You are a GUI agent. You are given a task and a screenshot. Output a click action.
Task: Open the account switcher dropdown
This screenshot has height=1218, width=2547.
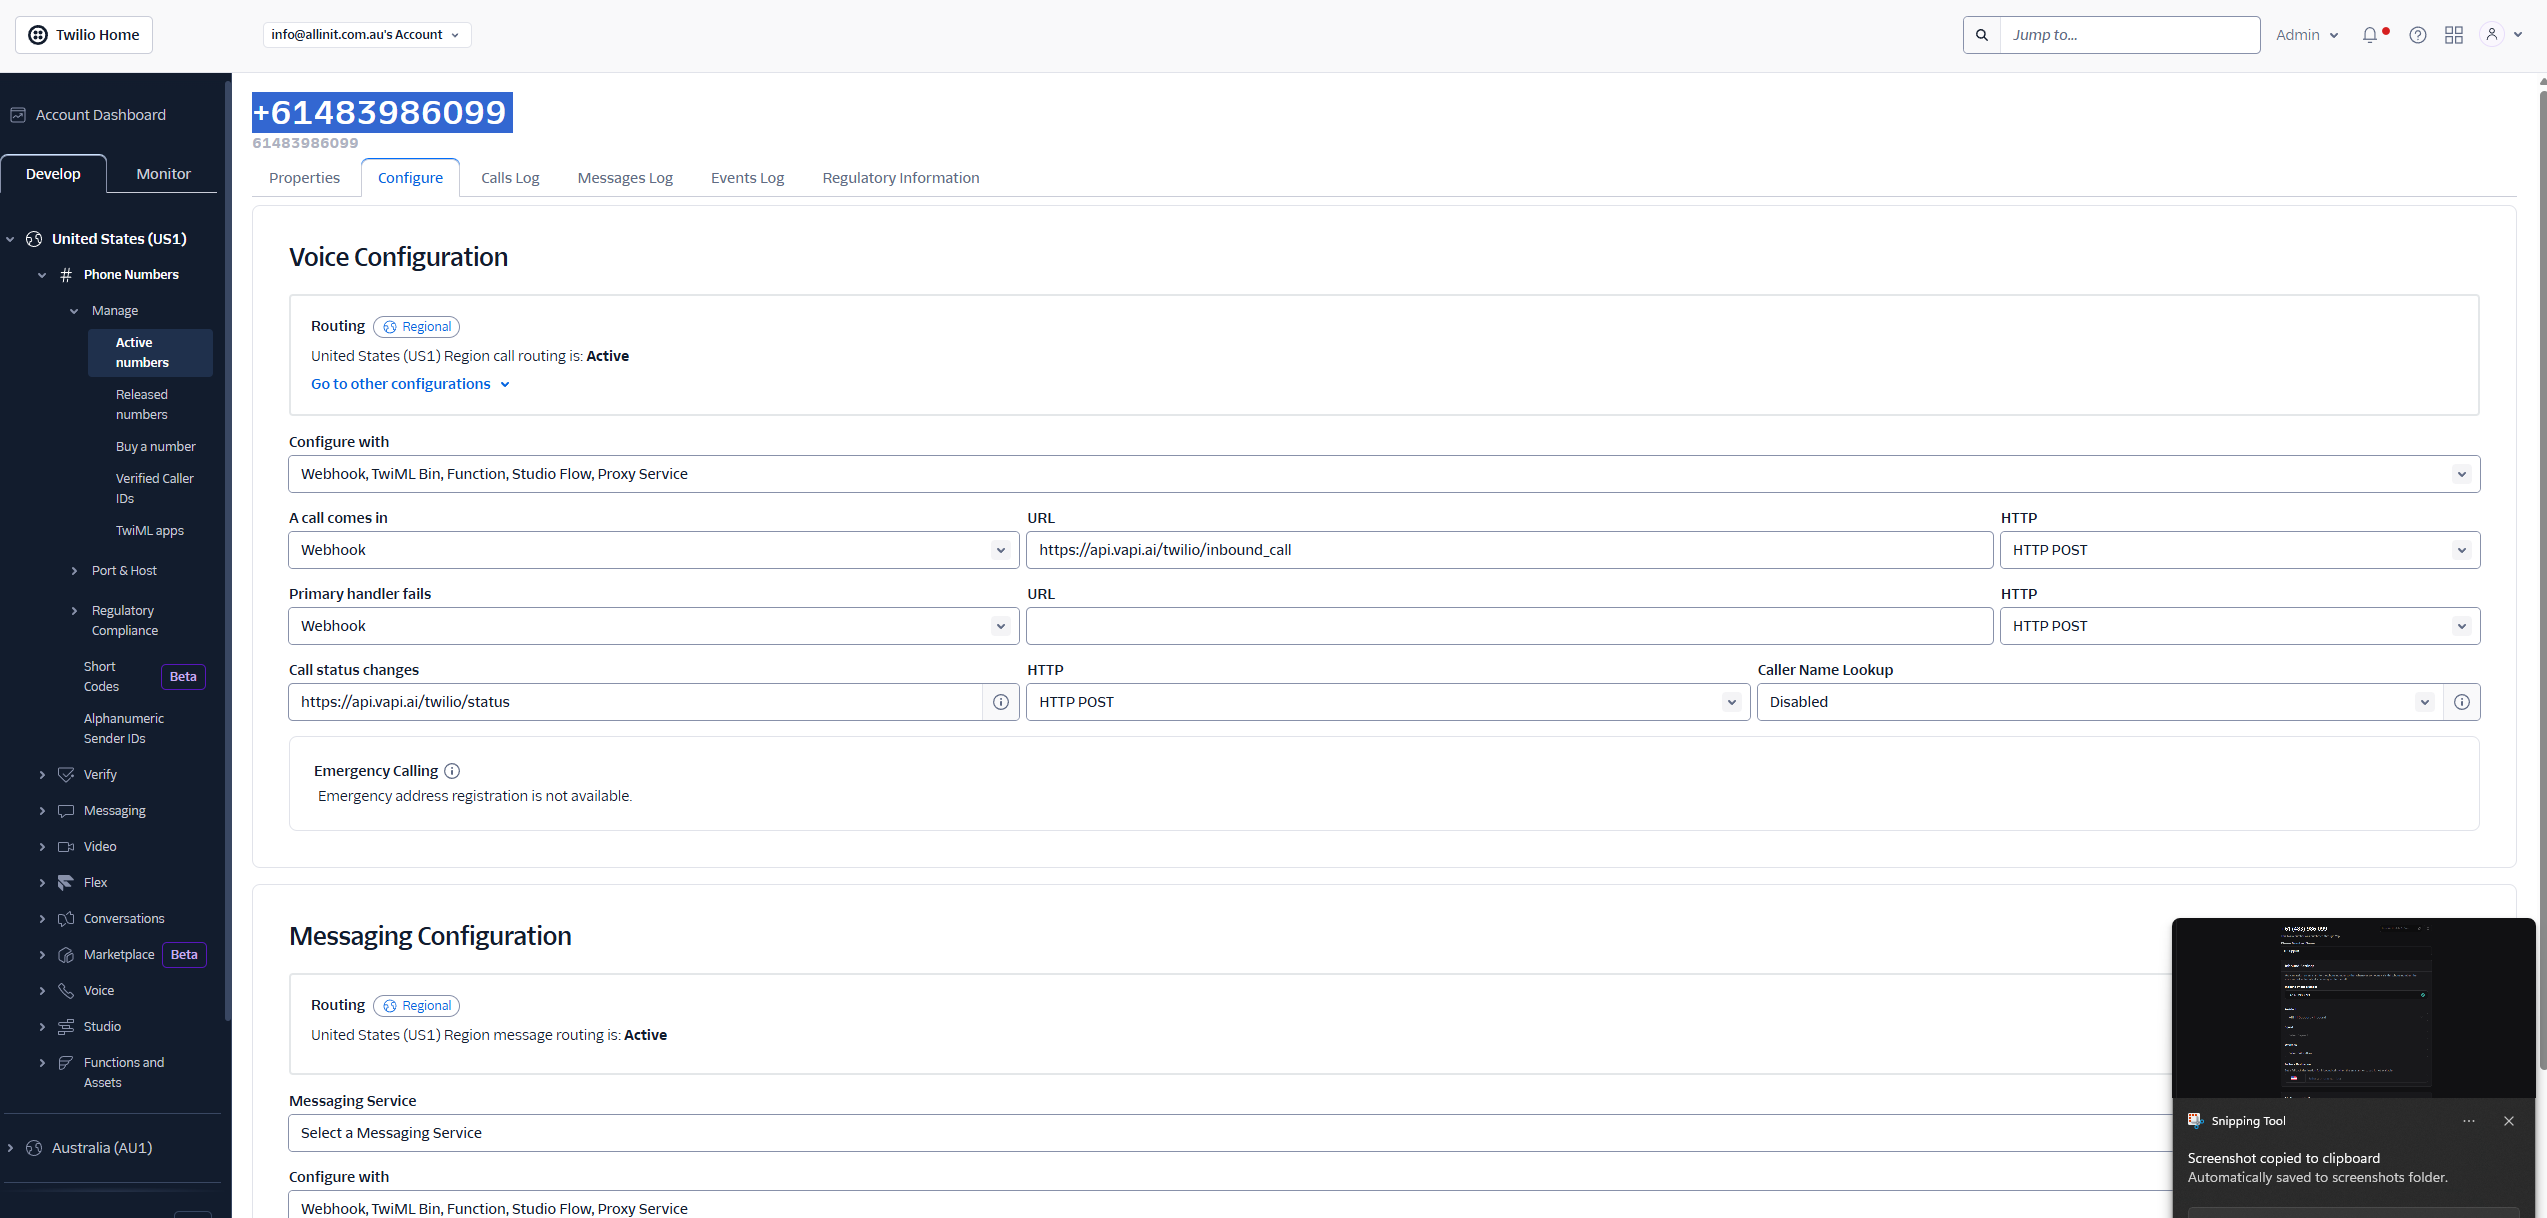(x=366, y=35)
